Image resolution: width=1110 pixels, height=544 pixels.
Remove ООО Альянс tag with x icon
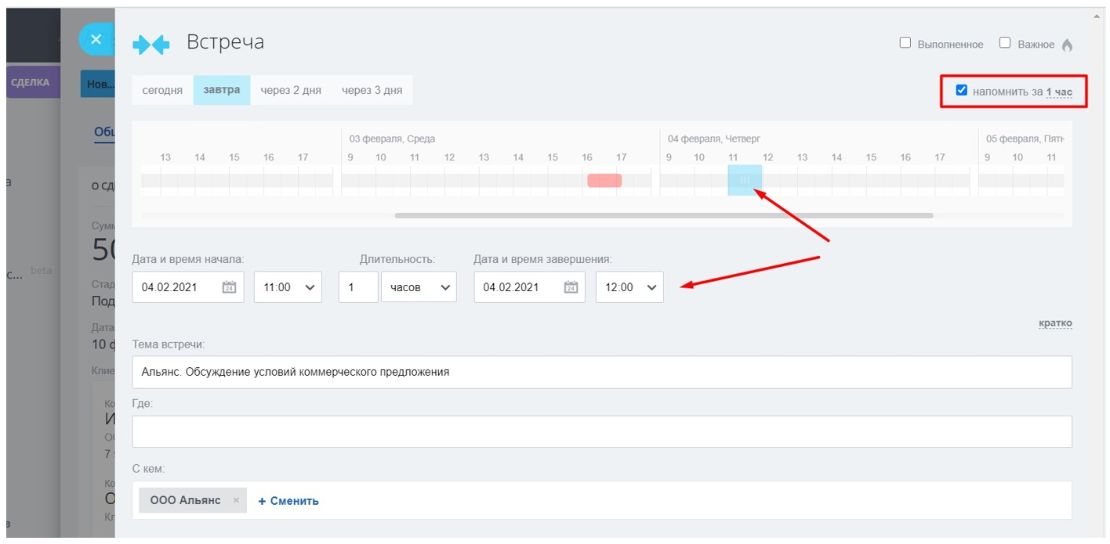click(236, 500)
